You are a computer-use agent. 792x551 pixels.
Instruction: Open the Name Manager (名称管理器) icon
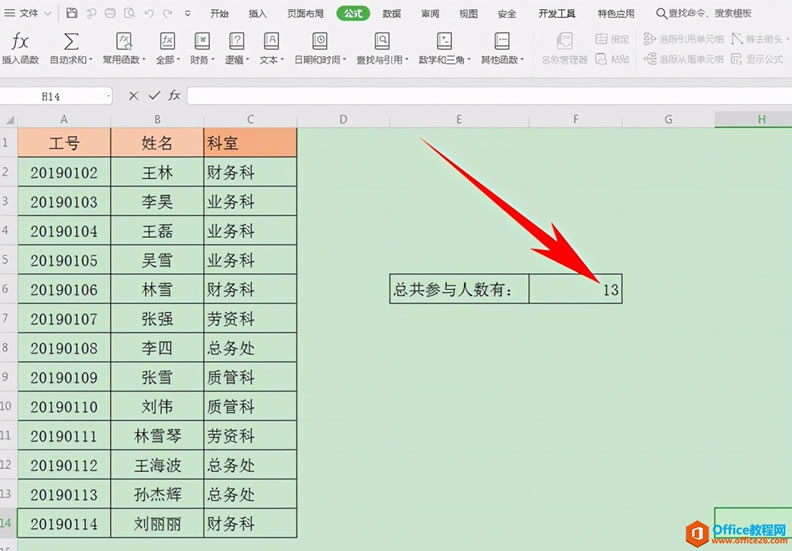point(564,41)
